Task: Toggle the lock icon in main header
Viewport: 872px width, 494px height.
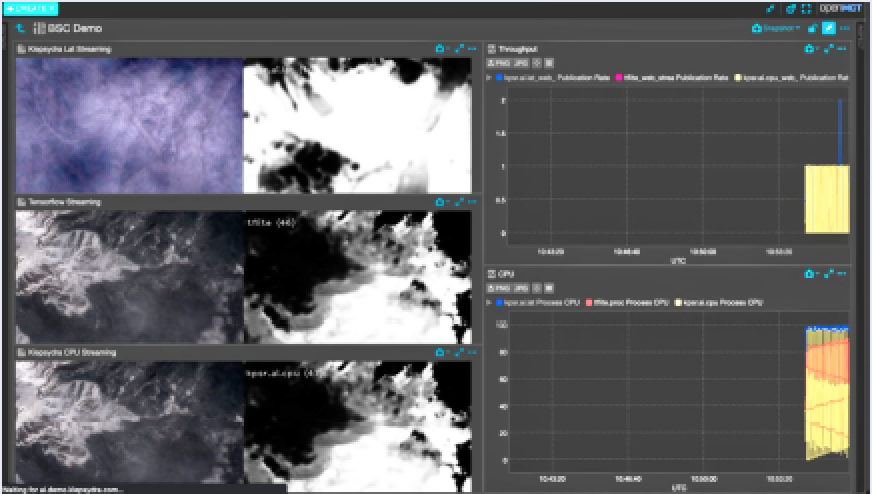Action: coord(812,28)
